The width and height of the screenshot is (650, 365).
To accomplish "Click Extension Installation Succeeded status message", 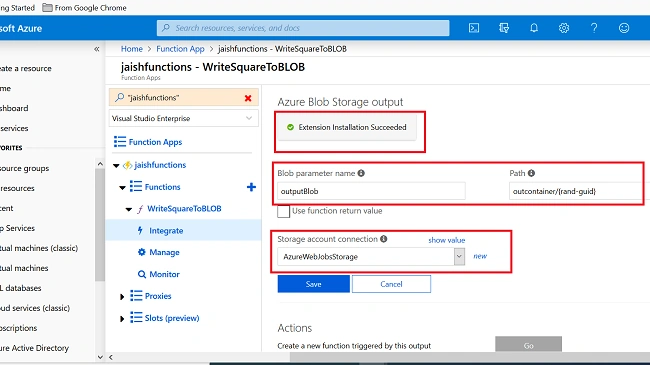I will pyautogui.click(x=347, y=127).
